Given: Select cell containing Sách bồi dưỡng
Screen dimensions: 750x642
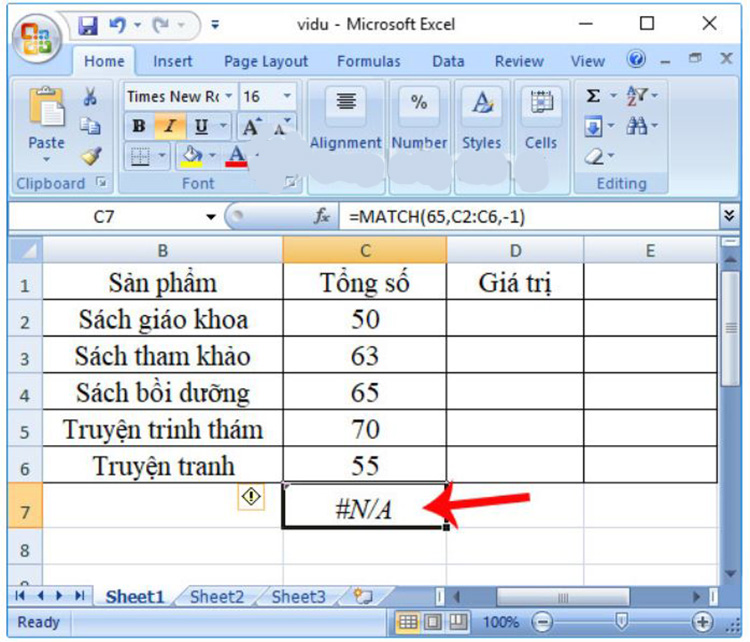Looking at the screenshot, I should pyautogui.click(x=163, y=392).
